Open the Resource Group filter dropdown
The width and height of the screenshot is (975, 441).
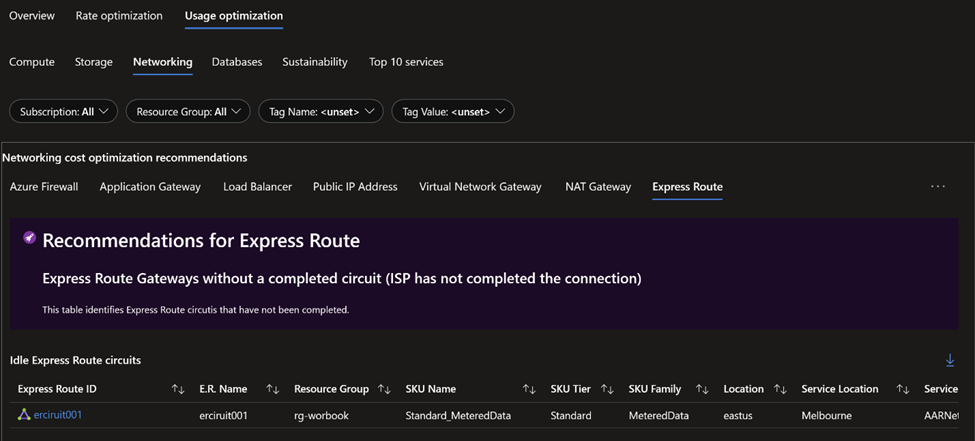(188, 111)
